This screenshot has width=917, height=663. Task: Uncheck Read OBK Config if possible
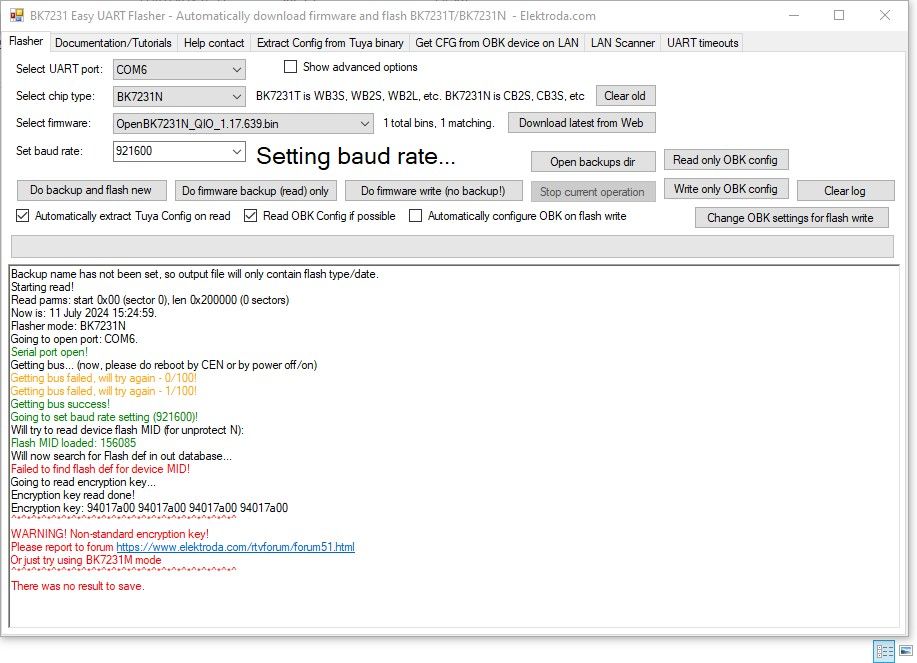pos(250,216)
